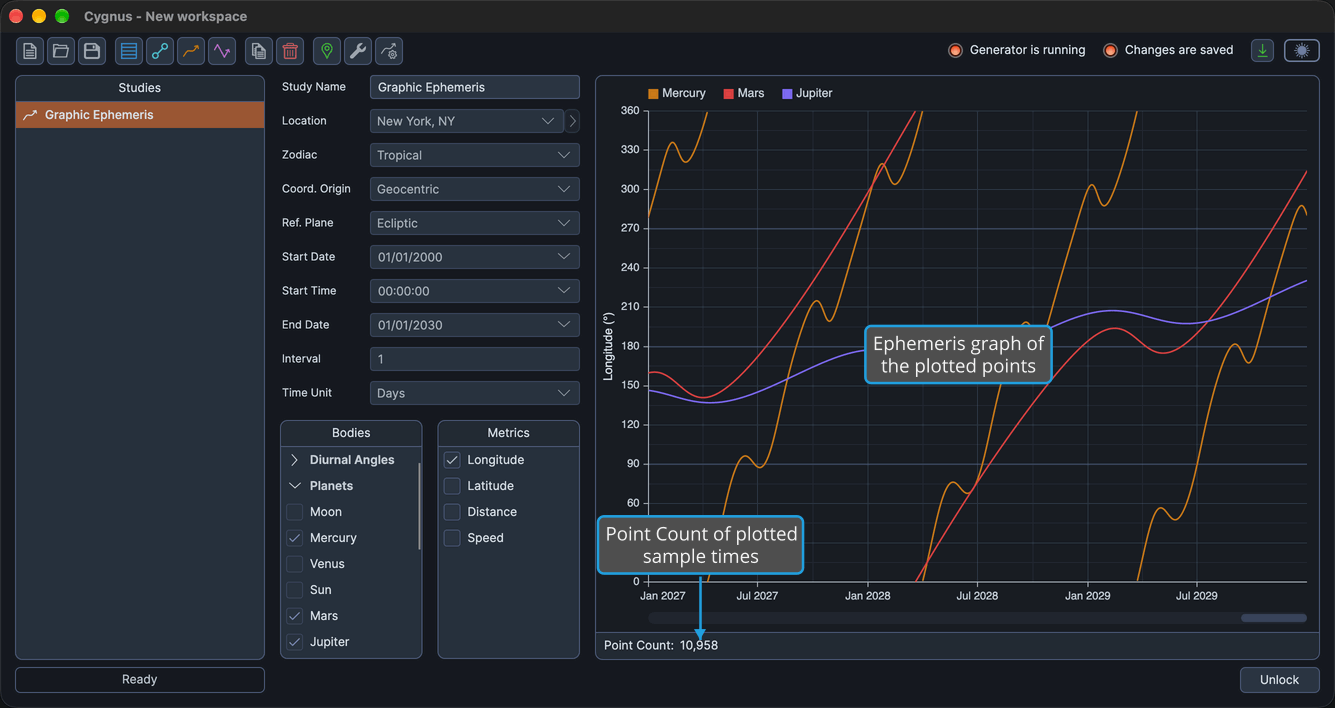Screen dimensions: 1335x708
Task: Click the arrow button beside Location dropdown
Action: (x=572, y=121)
